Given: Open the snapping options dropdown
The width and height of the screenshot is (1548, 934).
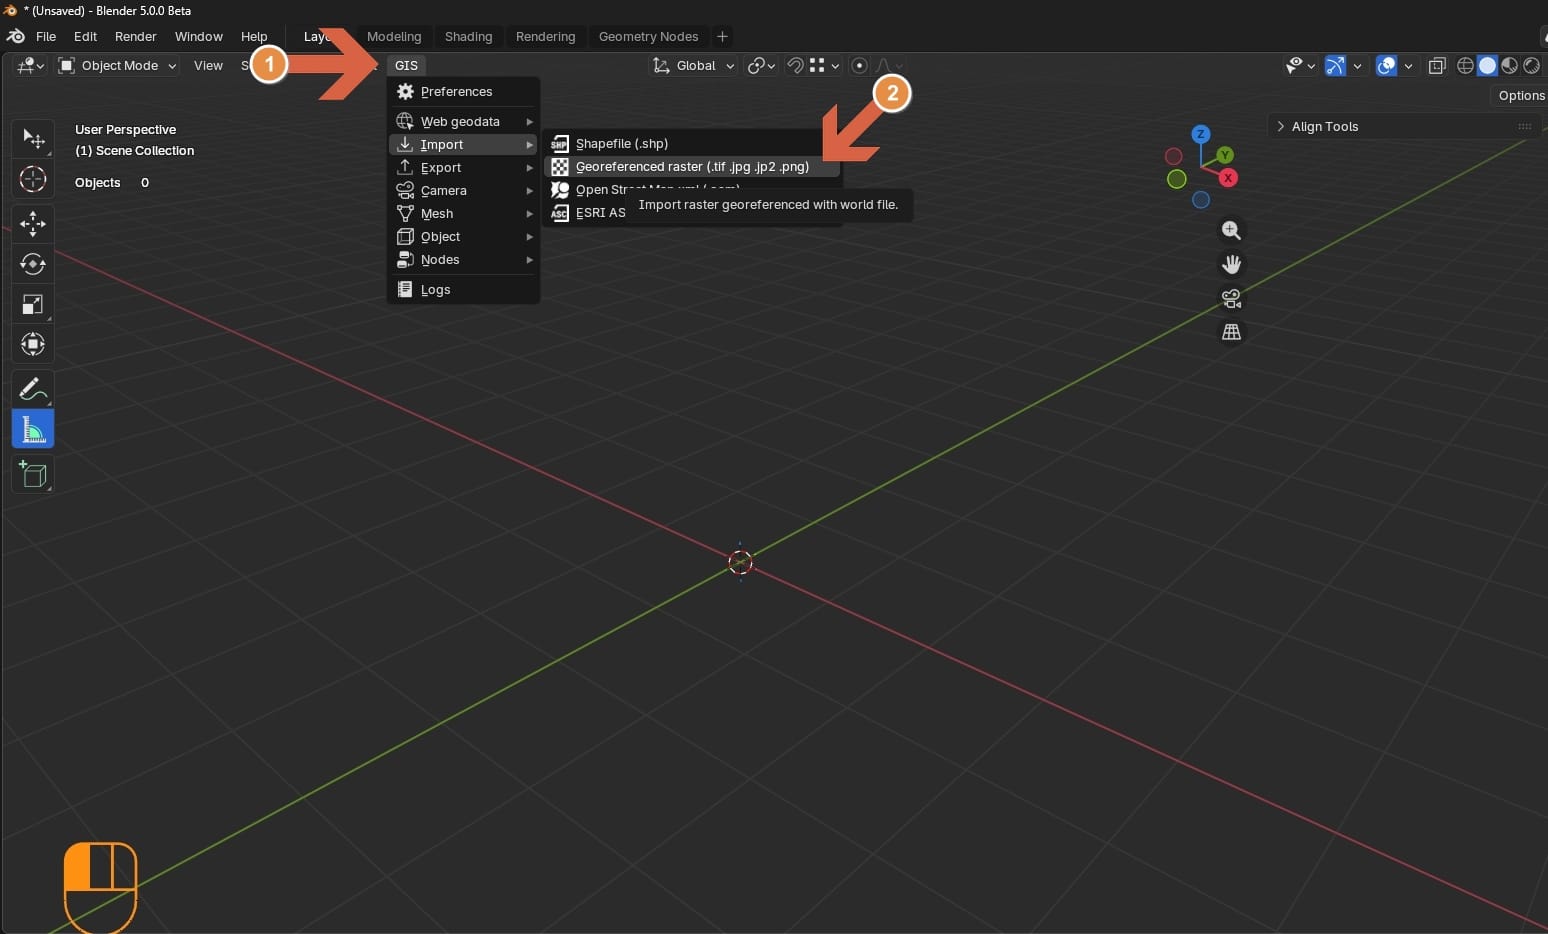Looking at the screenshot, I should click(825, 65).
